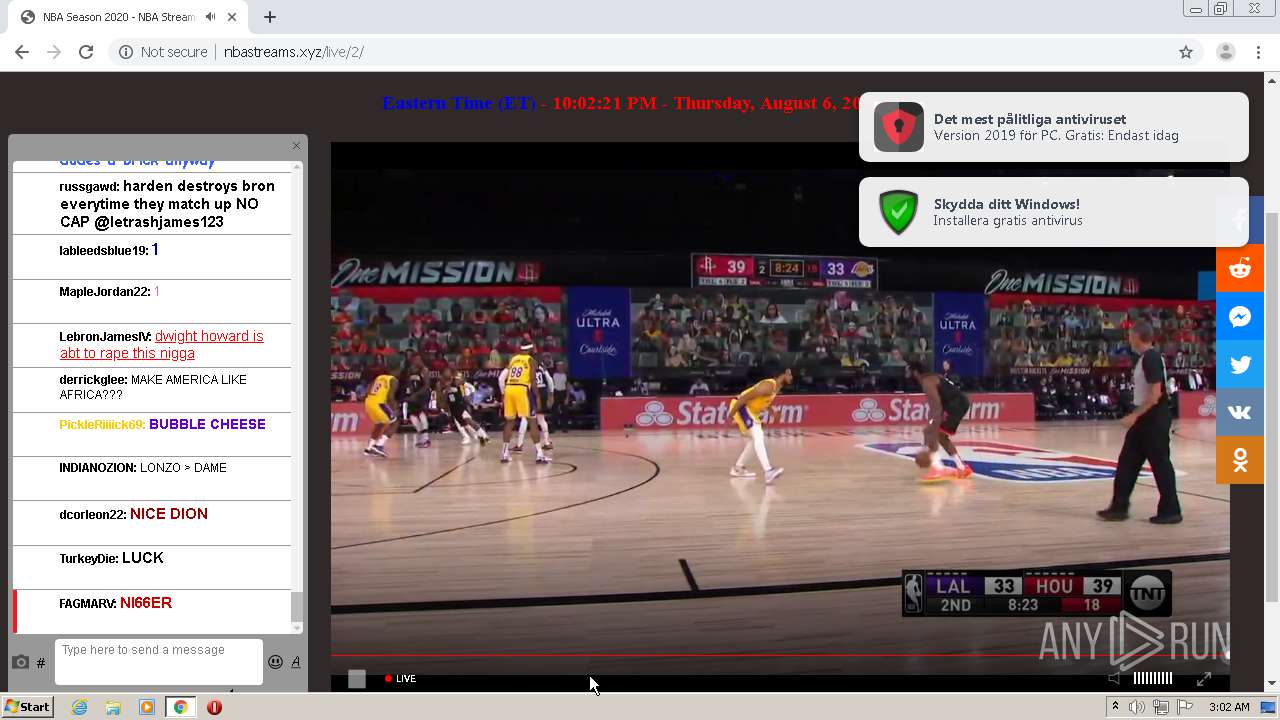Open the 'Det mest pålitliga antiviruset' notification
Viewport: 1280px width, 720px height.
point(1054,127)
